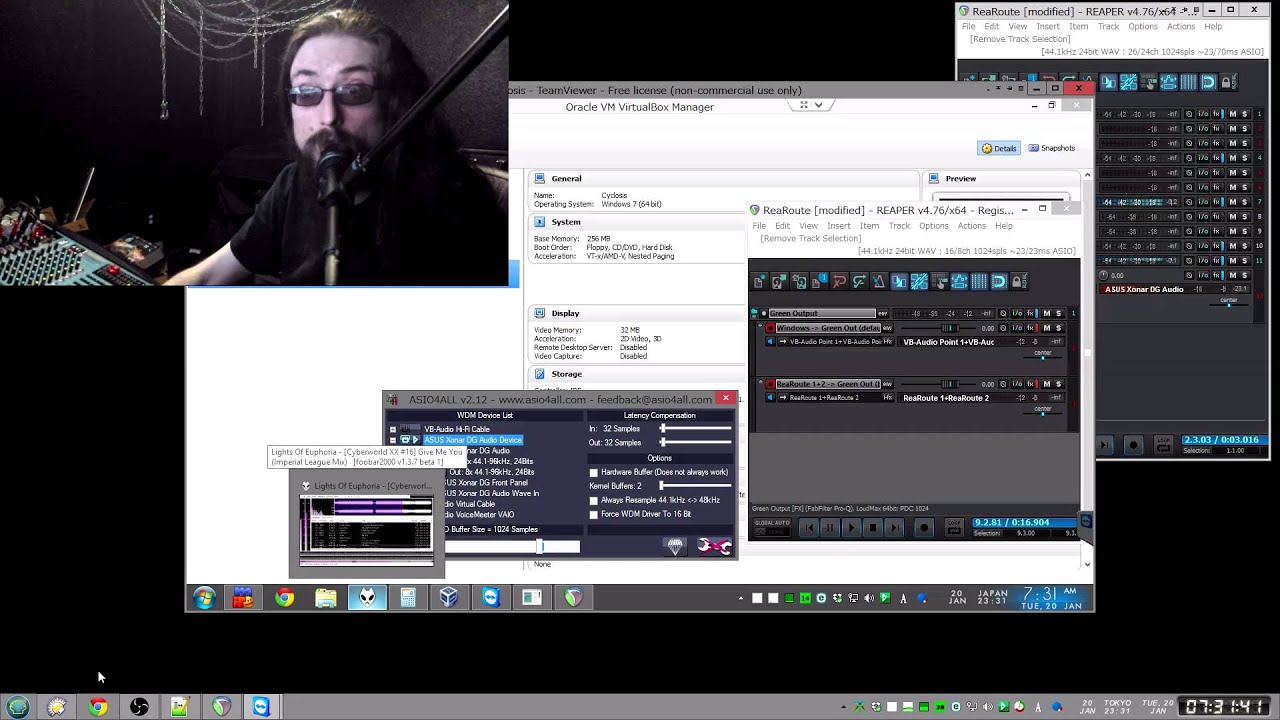Toggle the Loop repeat button in the front REAPER transport
The width and height of the screenshot is (1280, 720).
click(954, 527)
